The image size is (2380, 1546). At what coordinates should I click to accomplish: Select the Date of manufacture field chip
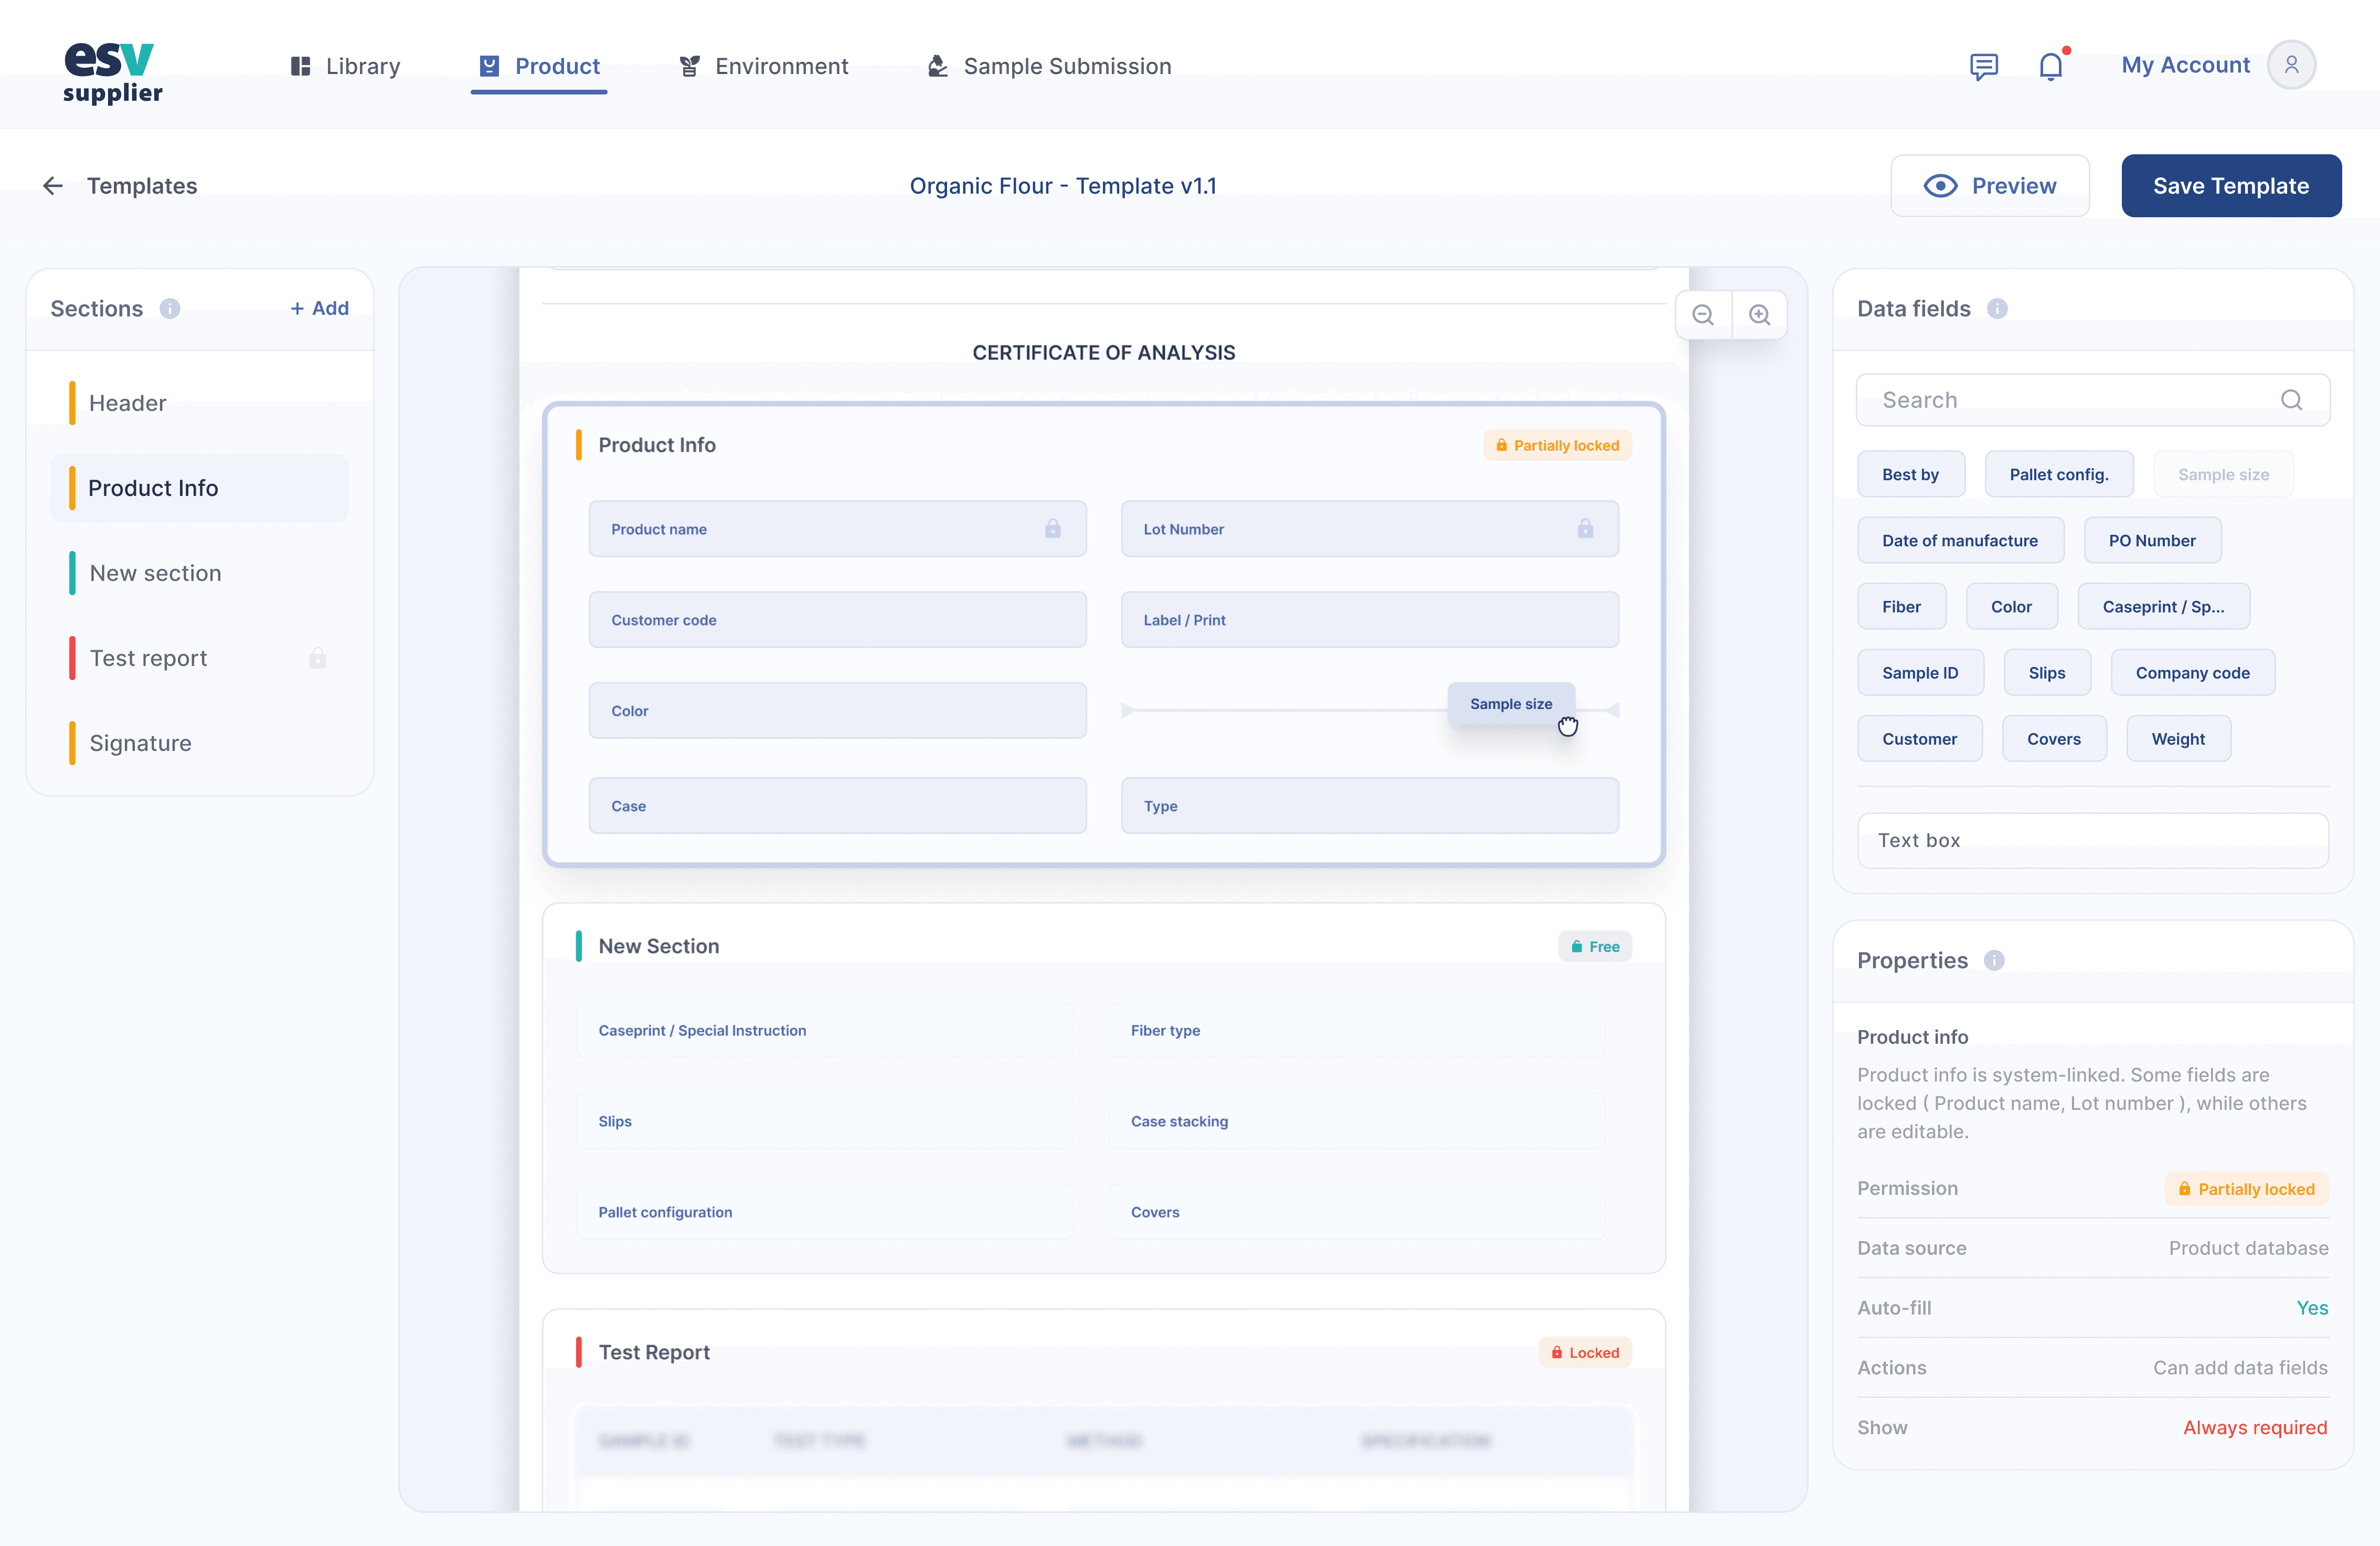click(1960, 540)
